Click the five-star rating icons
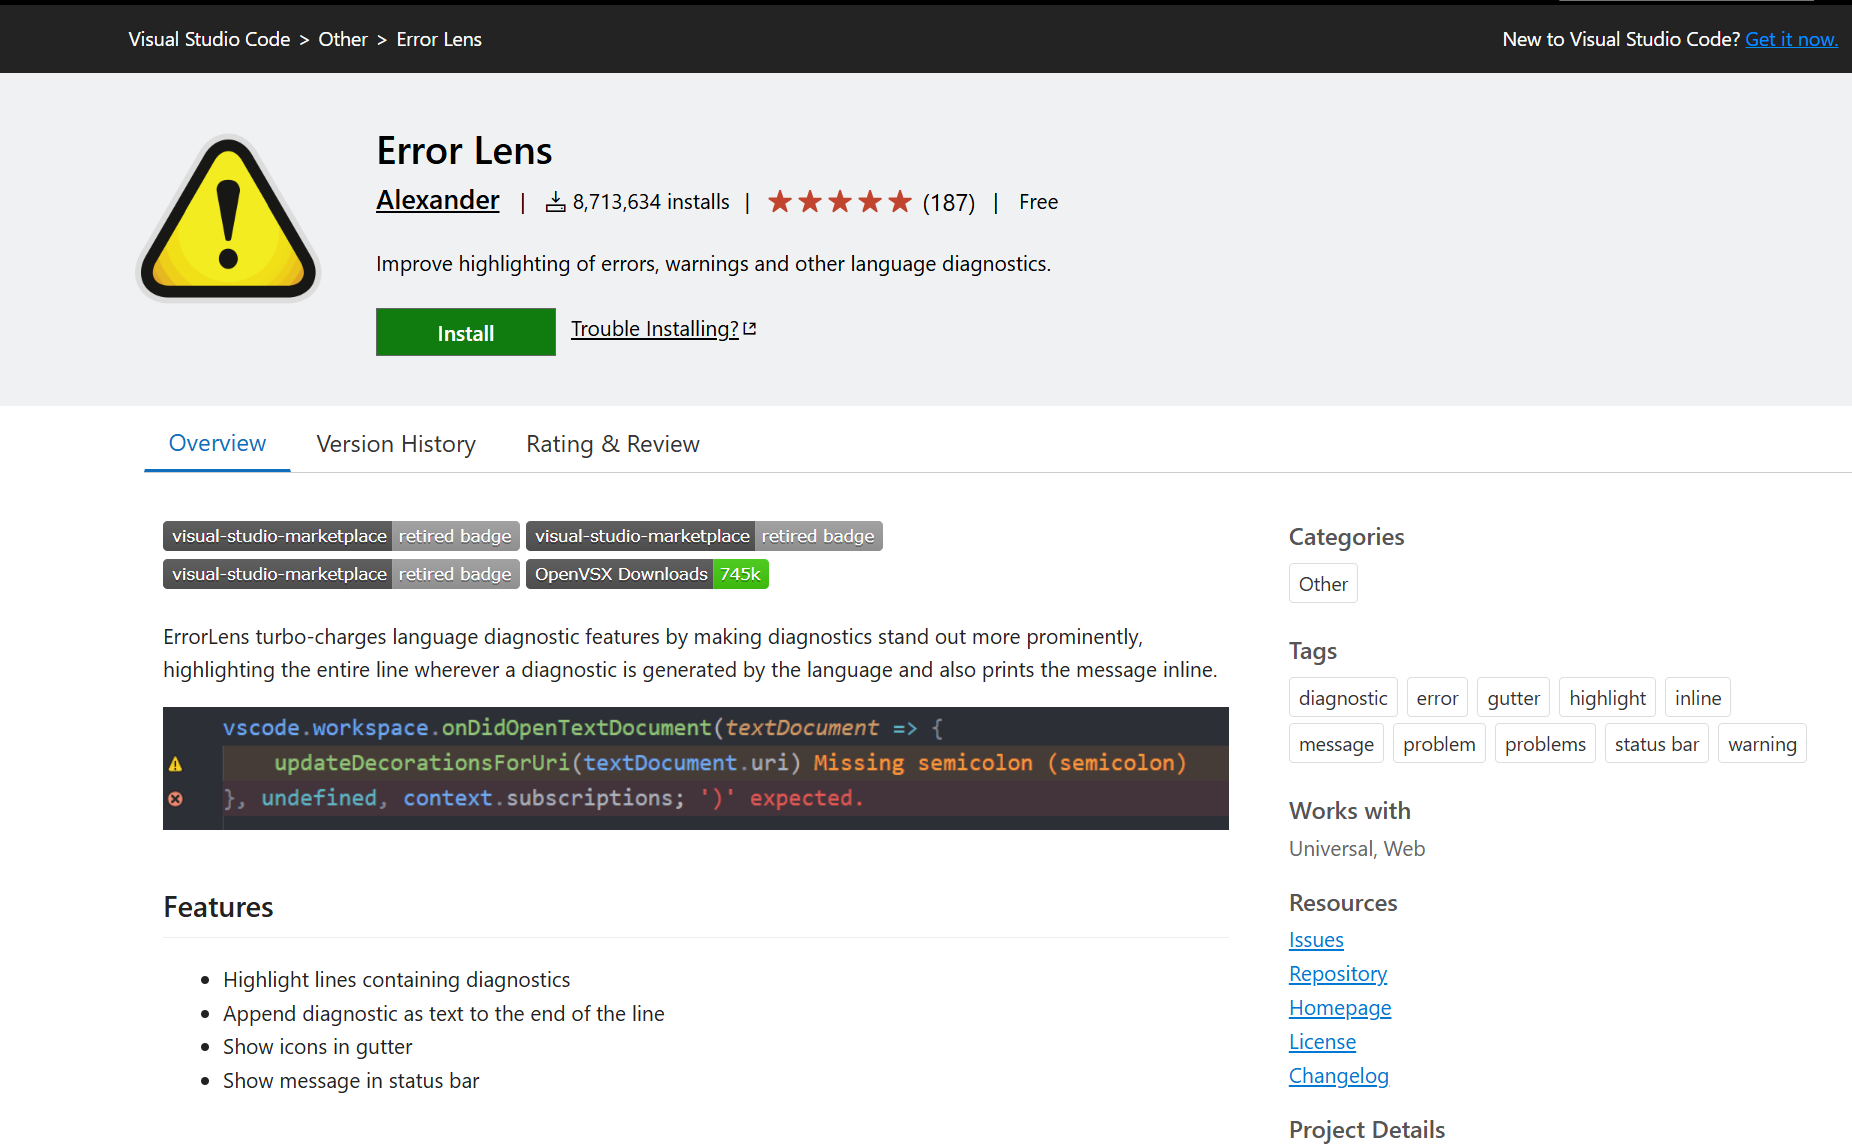Screen dimensions: 1852x1148 [840, 202]
